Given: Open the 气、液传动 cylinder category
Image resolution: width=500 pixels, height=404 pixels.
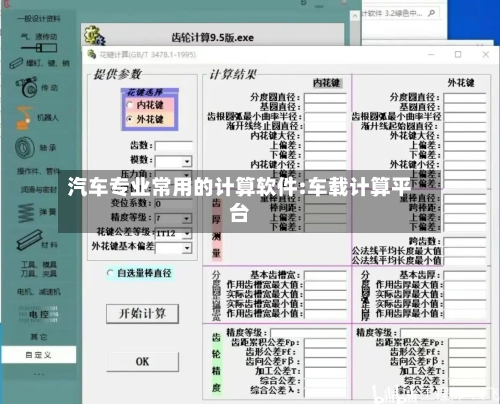Looking at the screenshot, I should (x=39, y=43).
